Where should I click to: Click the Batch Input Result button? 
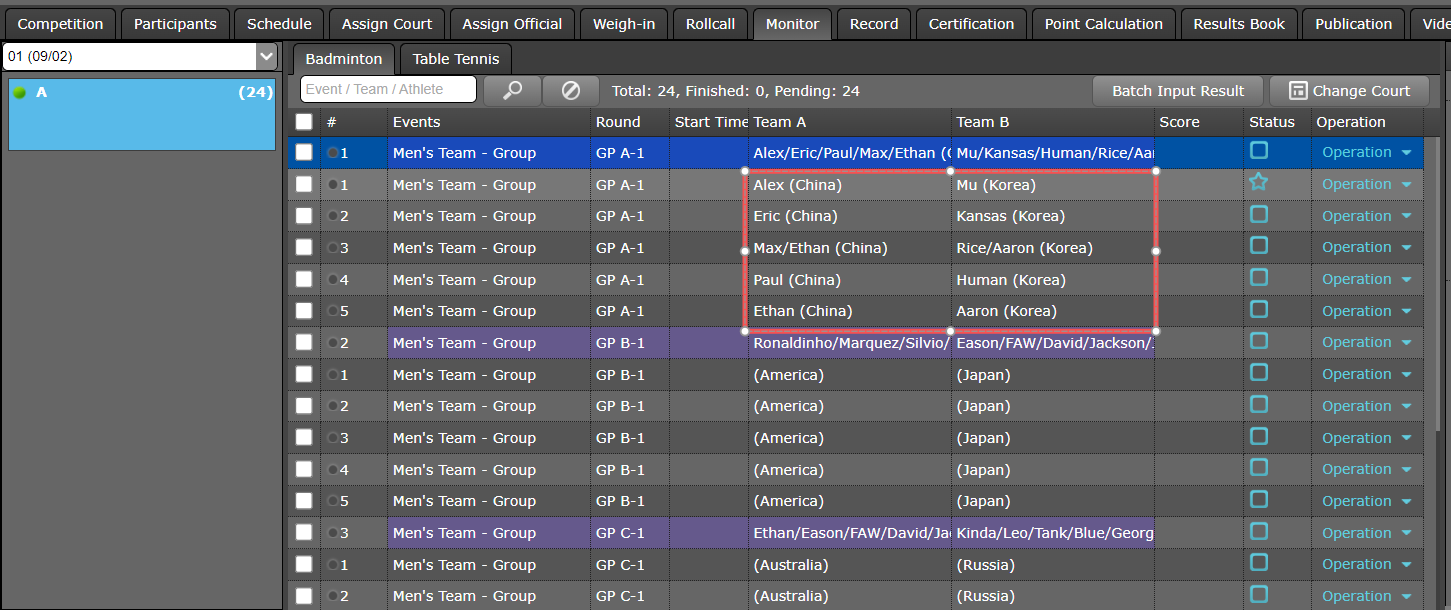(1177, 91)
